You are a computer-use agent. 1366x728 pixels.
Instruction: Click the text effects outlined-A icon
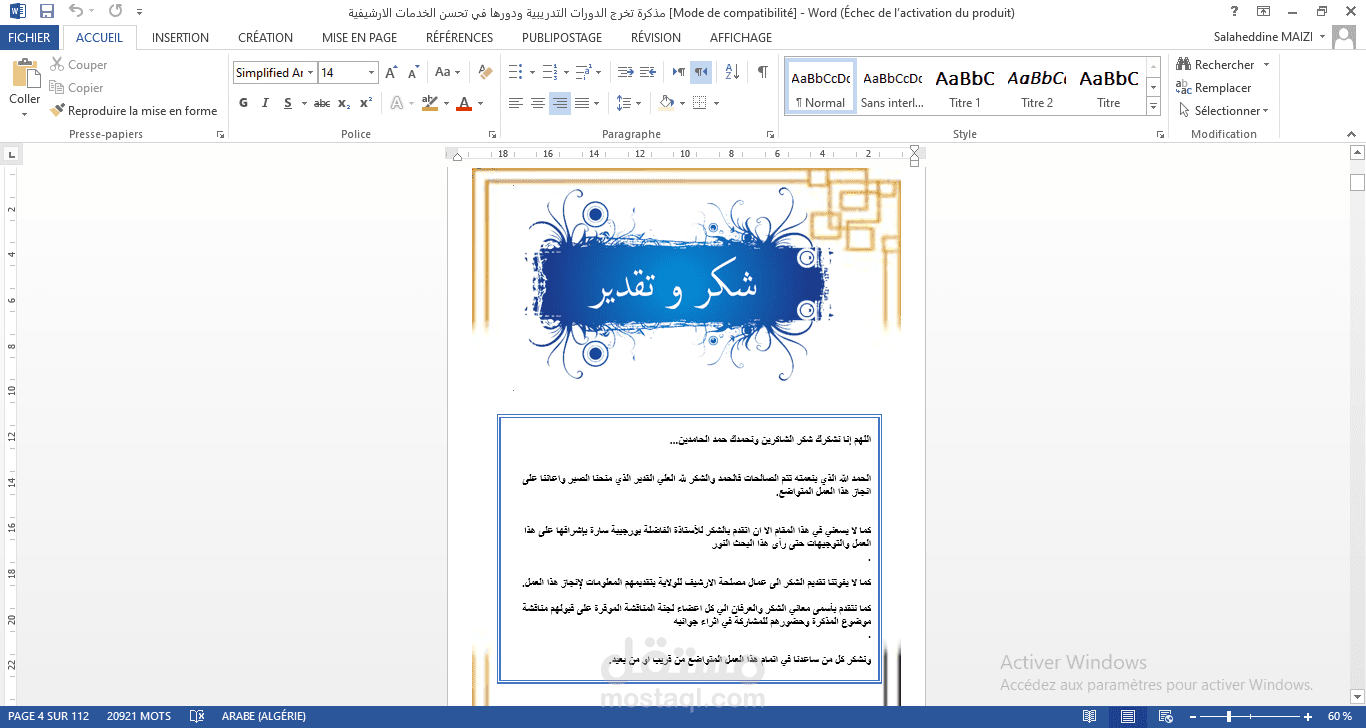coord(397,103)
